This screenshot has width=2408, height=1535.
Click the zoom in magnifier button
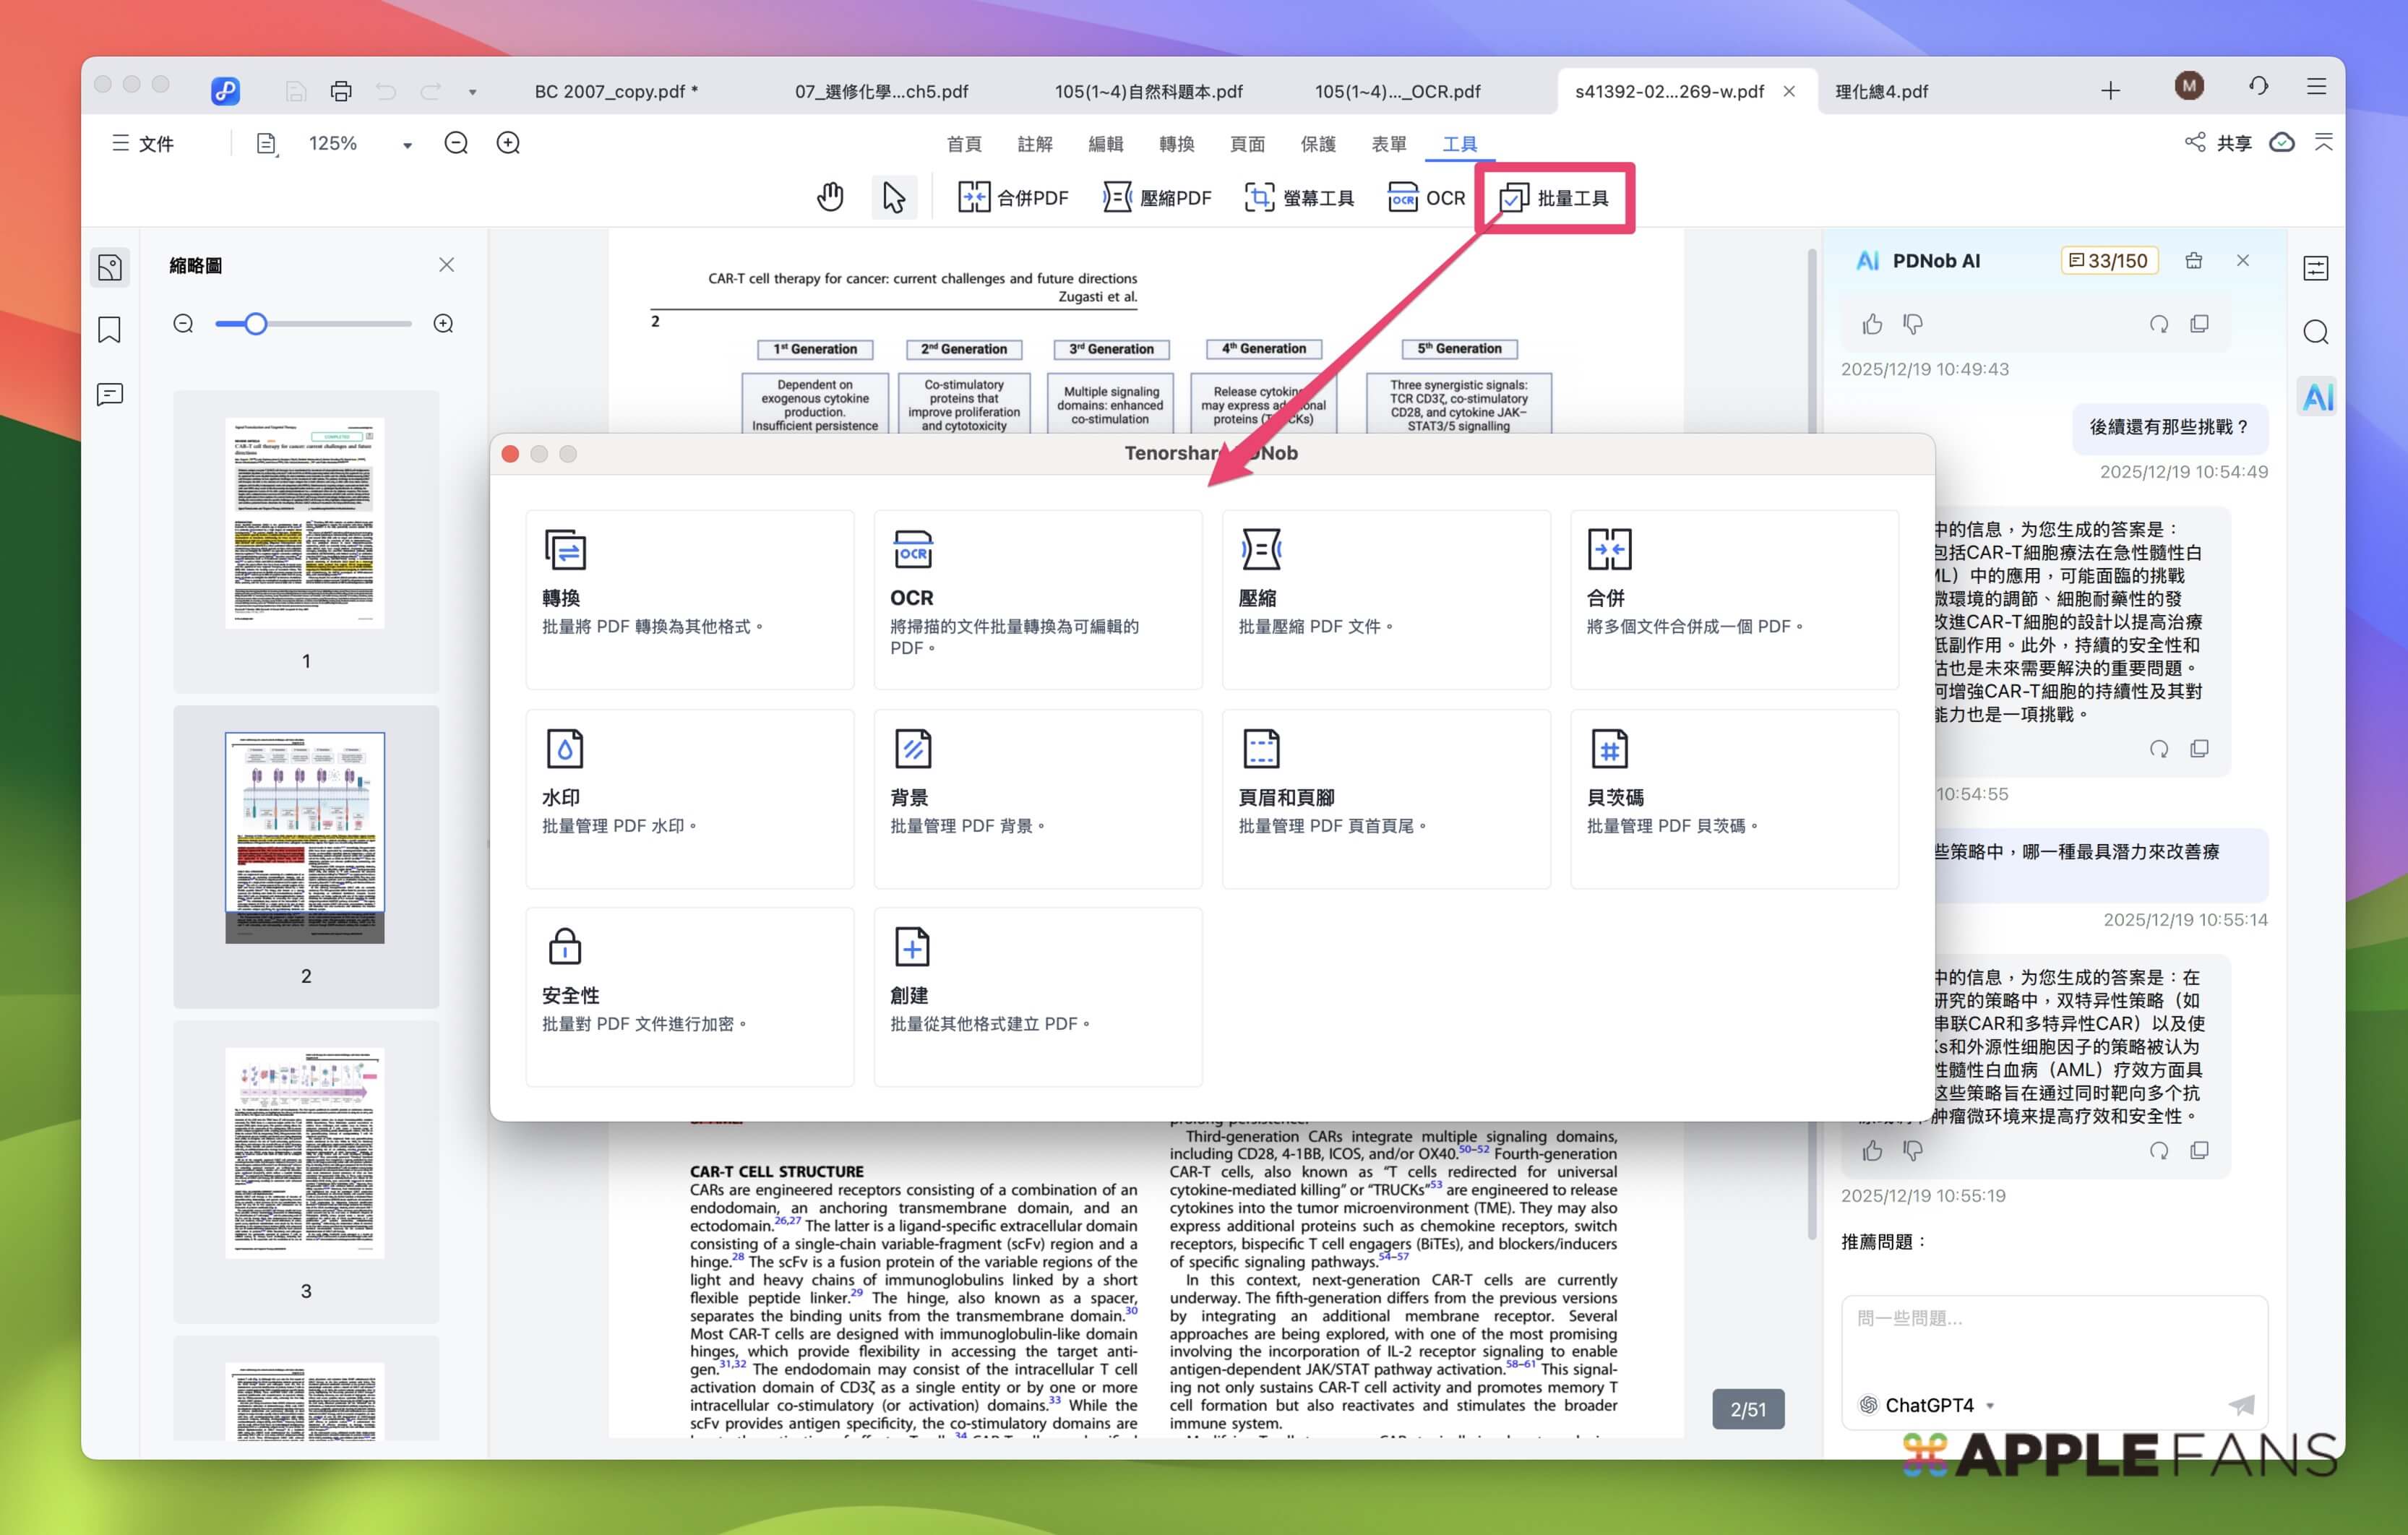point(508,143)
